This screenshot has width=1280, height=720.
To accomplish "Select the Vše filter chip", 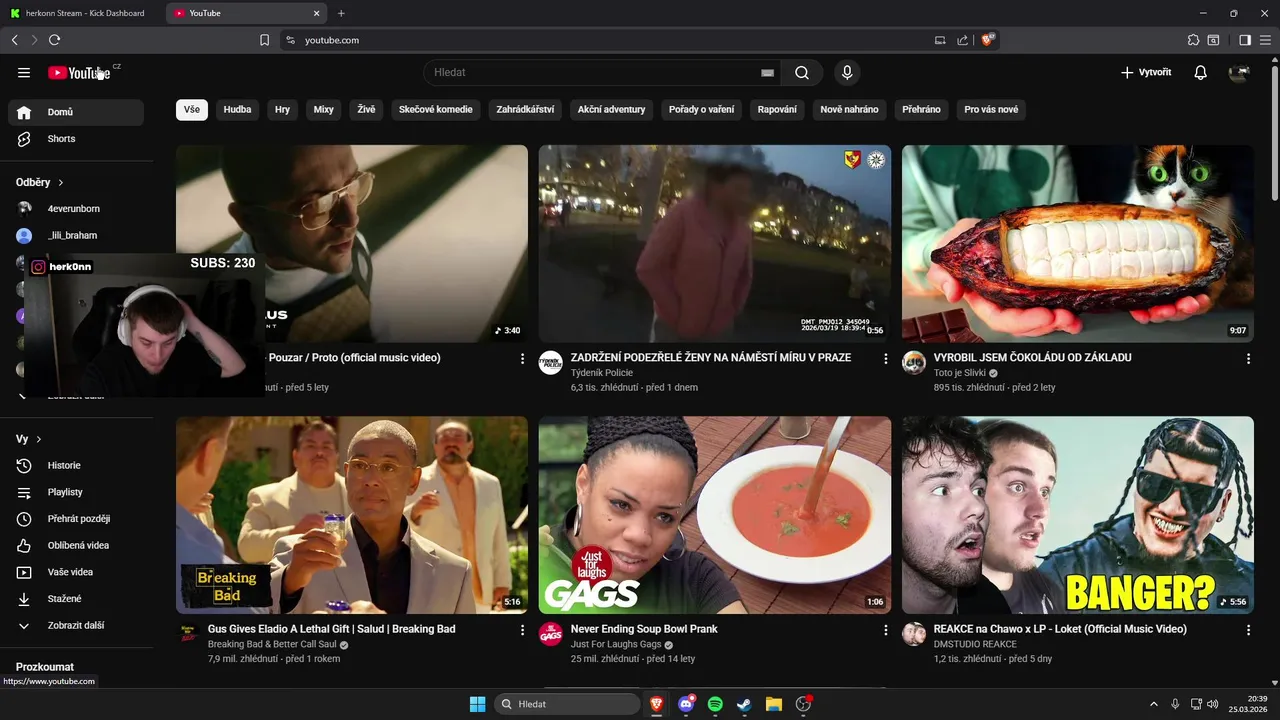I will tap(192, 109).
